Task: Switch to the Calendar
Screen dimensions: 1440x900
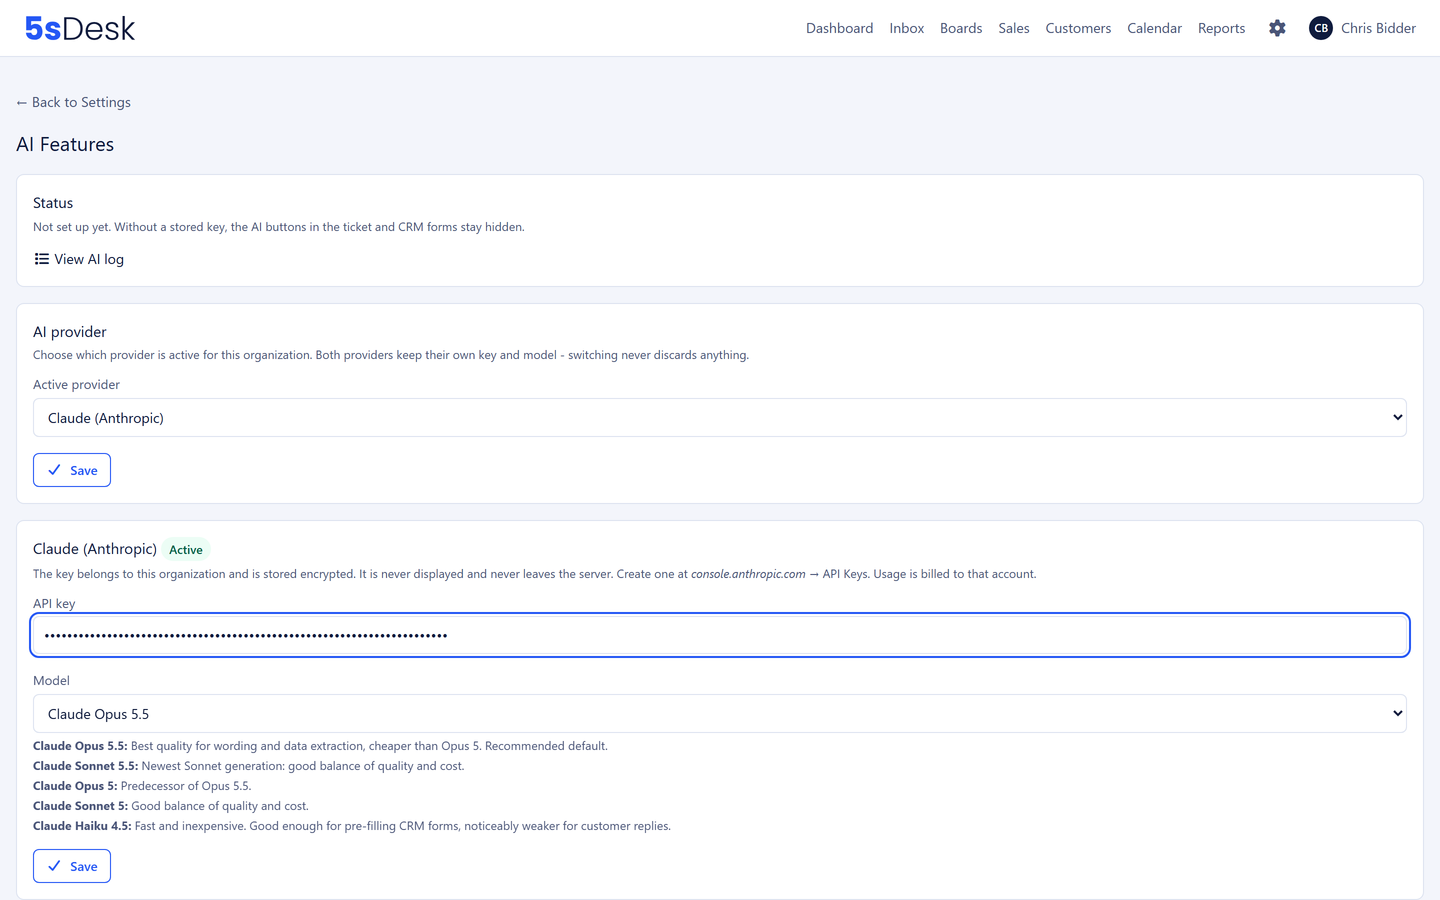Action: click(x=1154, y=28)
